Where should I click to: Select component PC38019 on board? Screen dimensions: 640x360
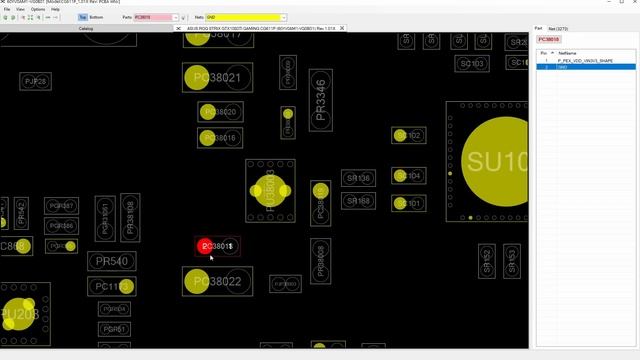coord(320,203)
